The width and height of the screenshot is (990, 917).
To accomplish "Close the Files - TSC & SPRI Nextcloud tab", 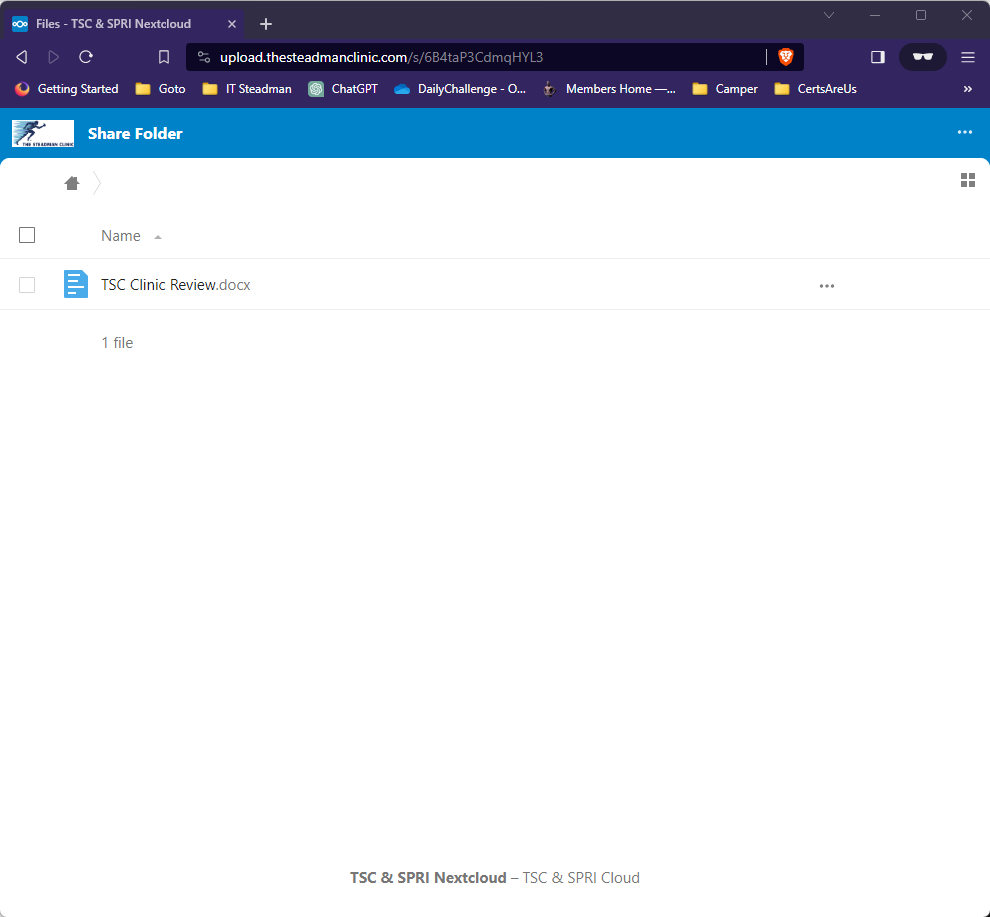I will point(232,24).
